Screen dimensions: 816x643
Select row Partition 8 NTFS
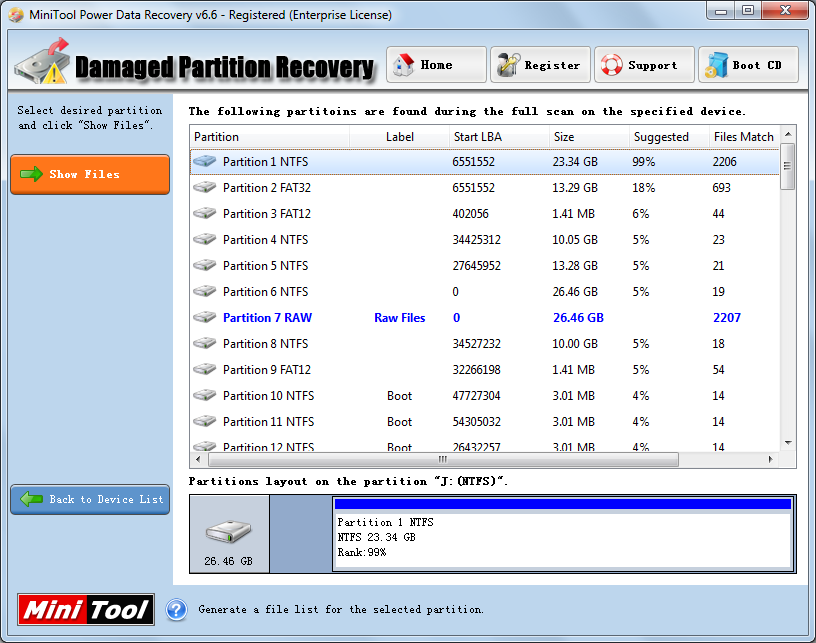(x=484, y=344)
